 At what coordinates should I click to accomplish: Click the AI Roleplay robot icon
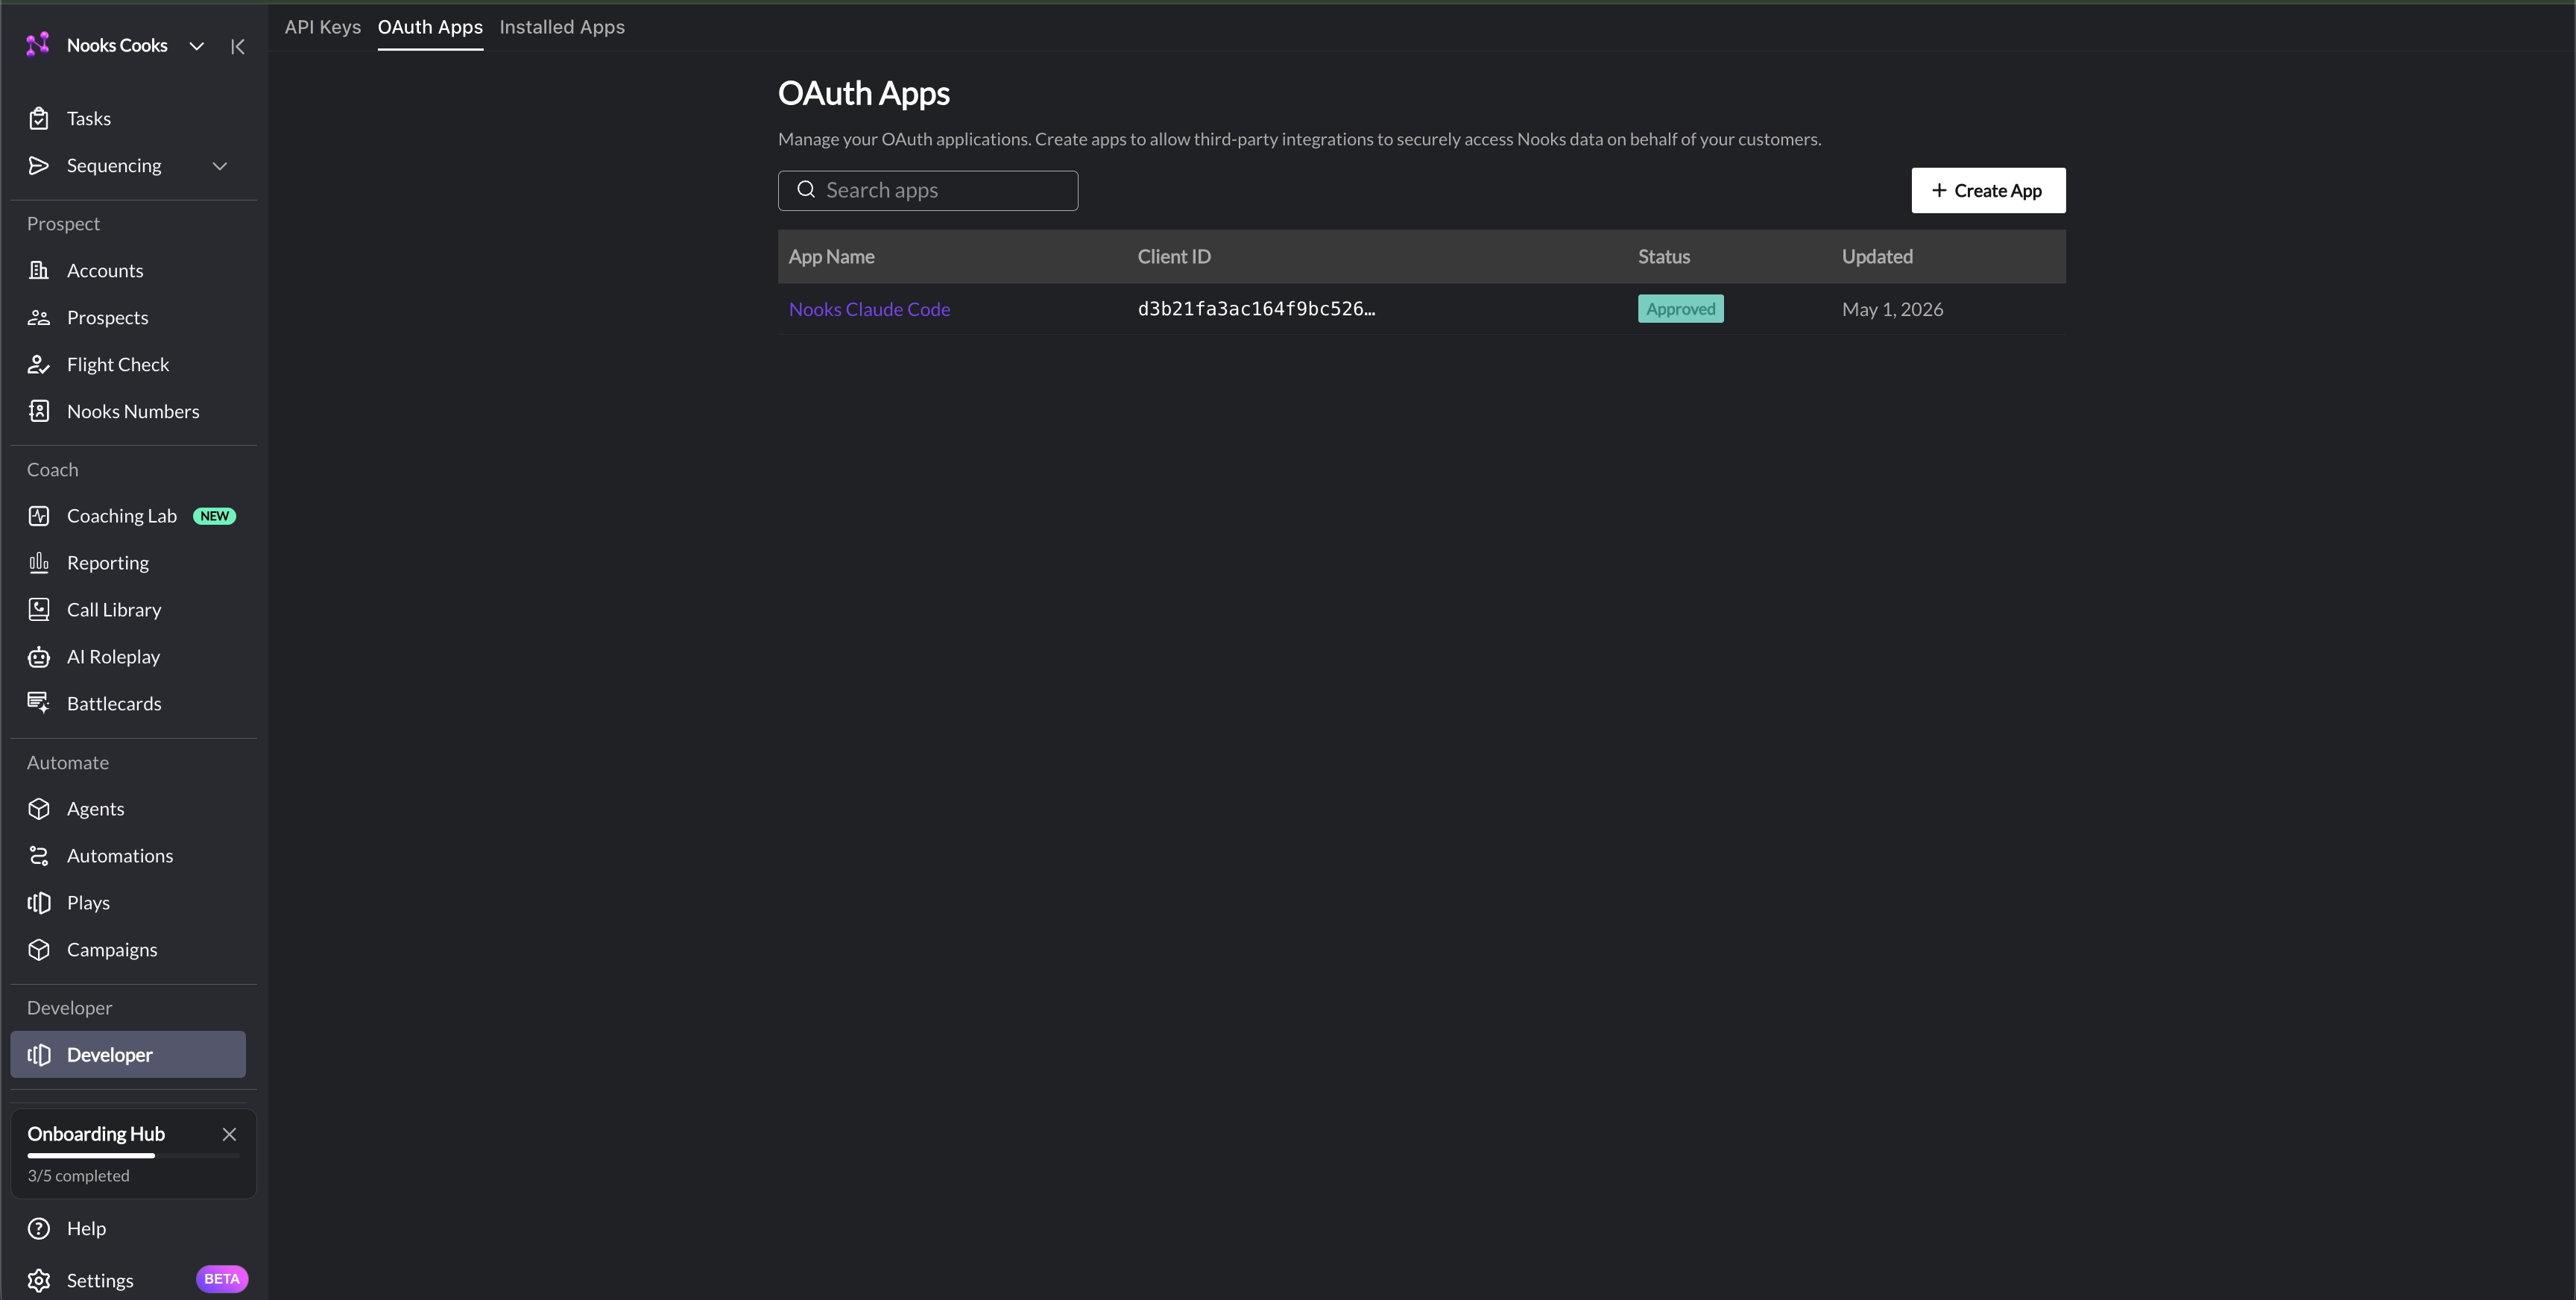[x=39, y=657]
